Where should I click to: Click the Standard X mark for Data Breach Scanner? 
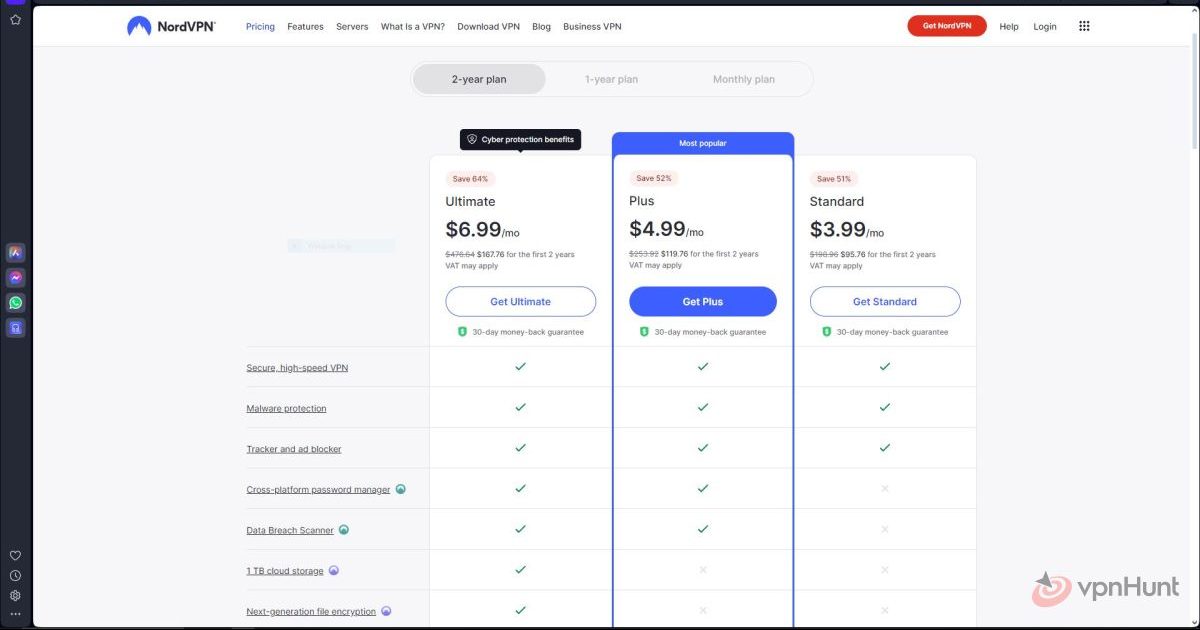pyautogui.click(x=885, y=529)
